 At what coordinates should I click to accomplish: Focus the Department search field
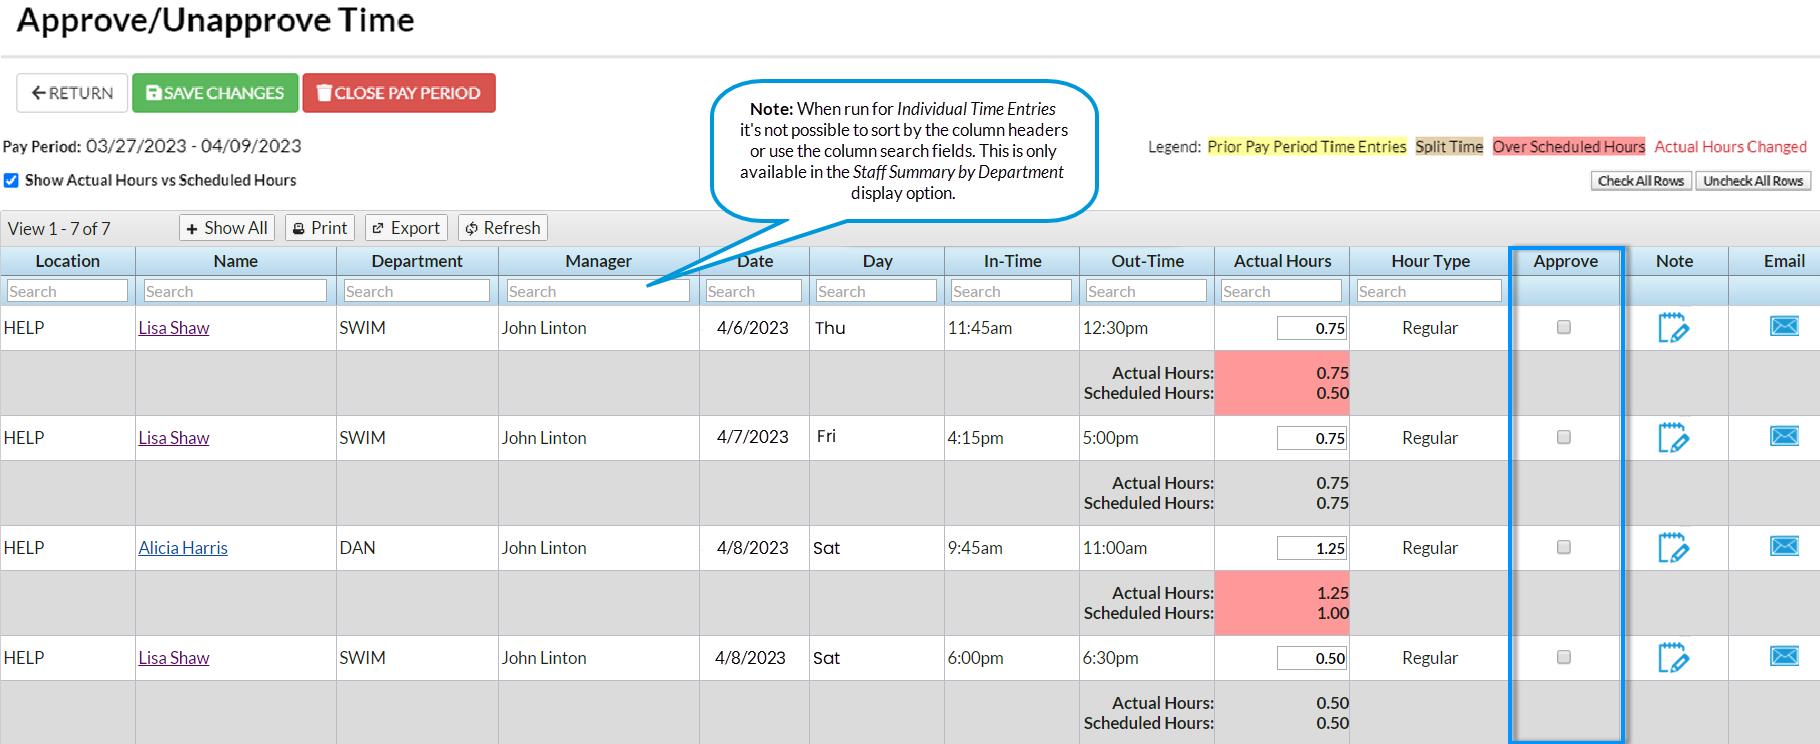click(x=417, y=291)
